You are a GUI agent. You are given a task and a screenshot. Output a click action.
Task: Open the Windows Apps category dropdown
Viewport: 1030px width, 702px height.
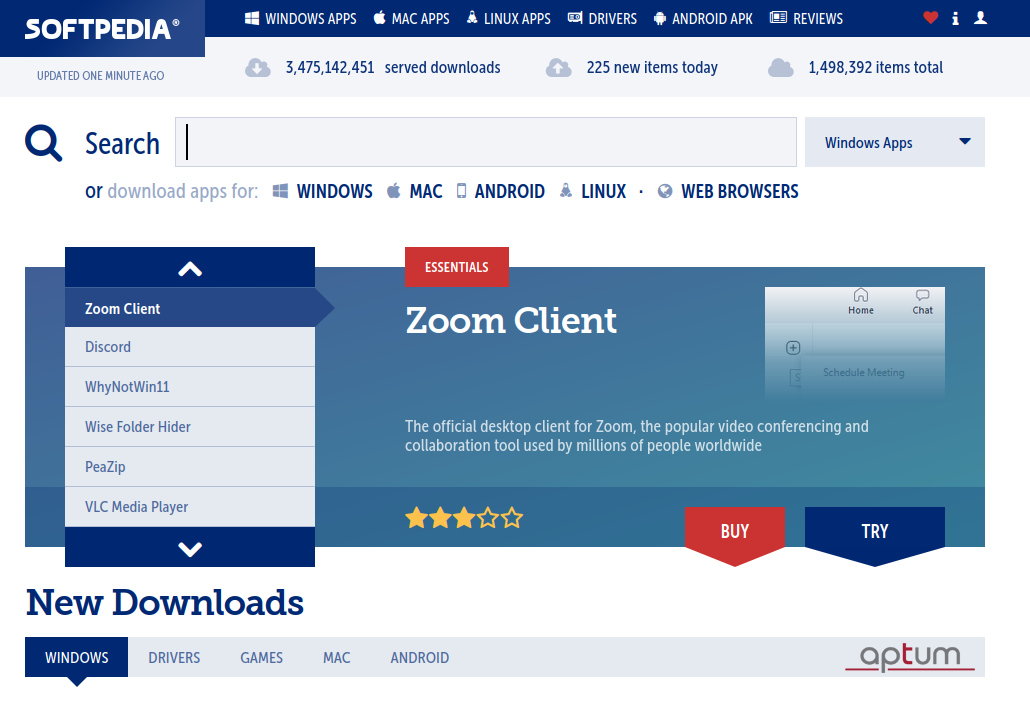coord(894,142)
